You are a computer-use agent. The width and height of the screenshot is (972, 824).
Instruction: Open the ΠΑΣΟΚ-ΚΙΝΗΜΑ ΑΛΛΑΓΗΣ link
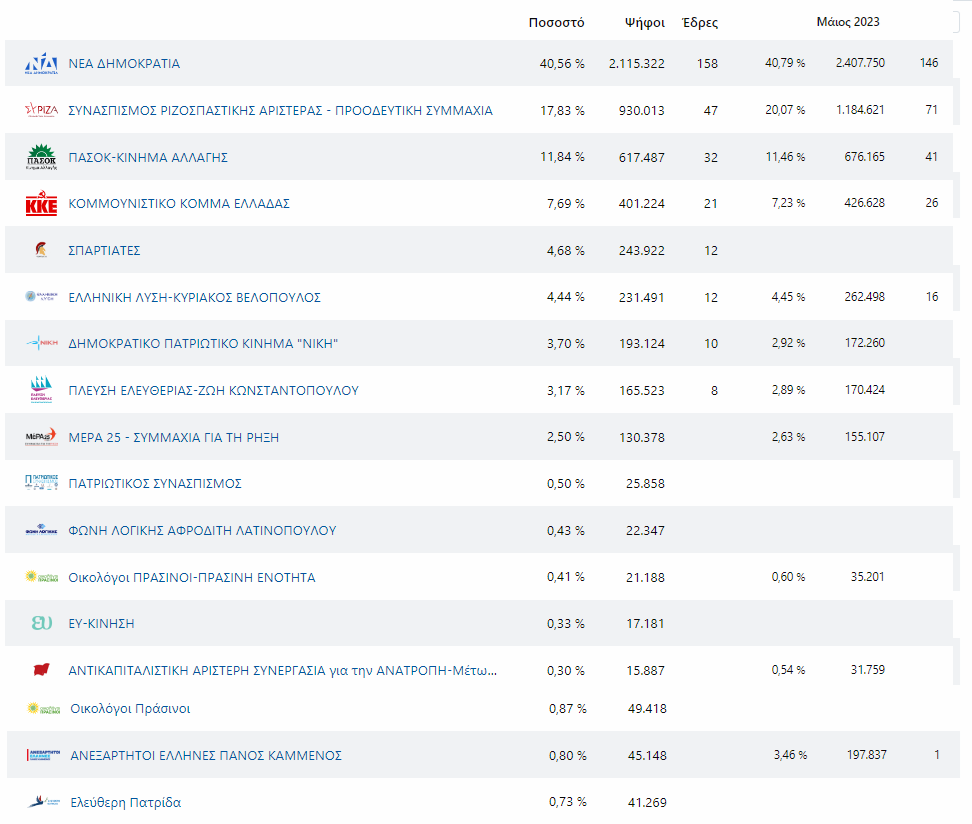[148, 157]
